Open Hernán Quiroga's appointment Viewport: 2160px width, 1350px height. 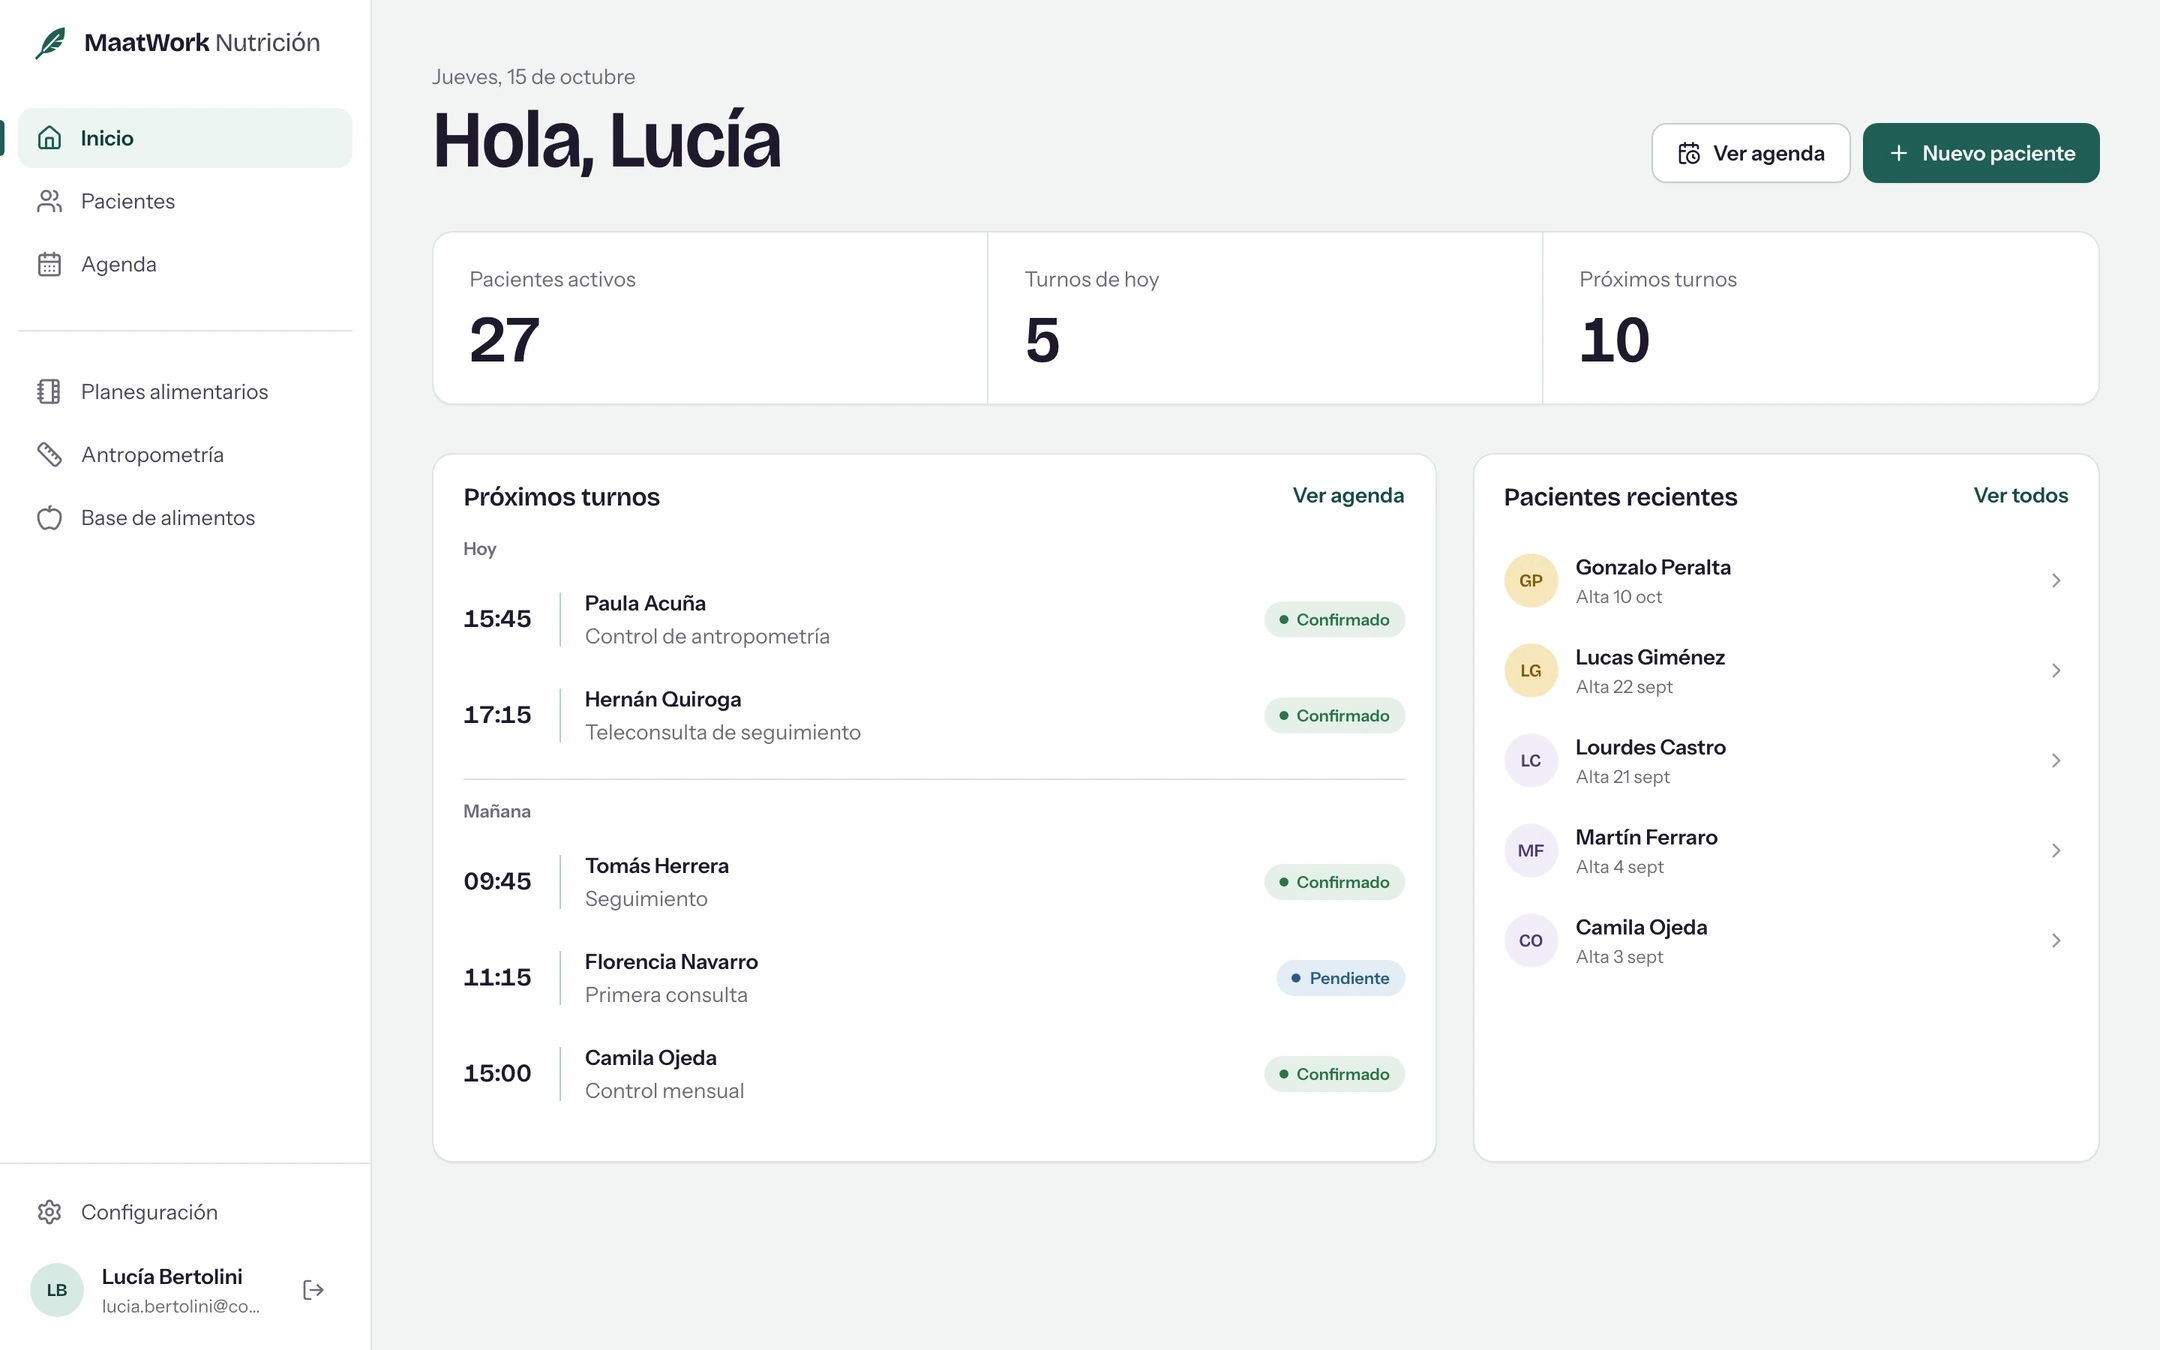pos(934,715)
